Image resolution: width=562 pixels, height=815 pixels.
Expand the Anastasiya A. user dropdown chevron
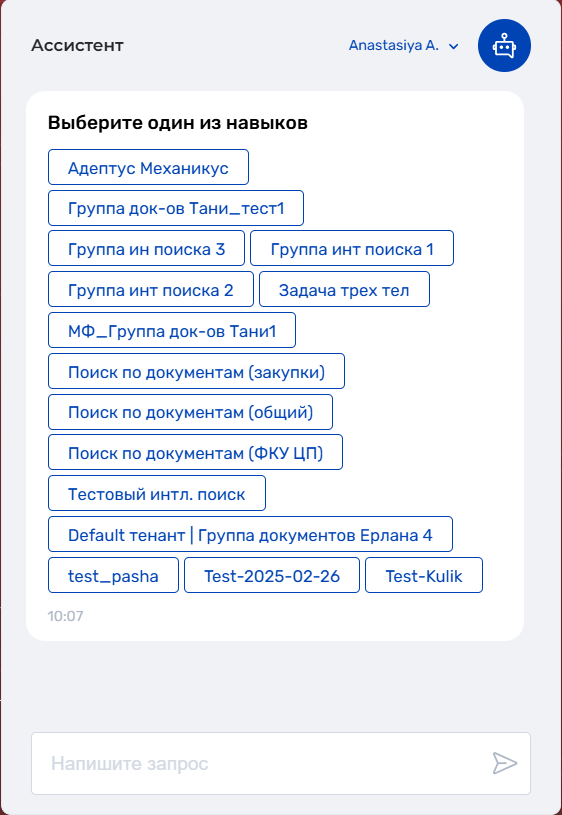point(453,46)
